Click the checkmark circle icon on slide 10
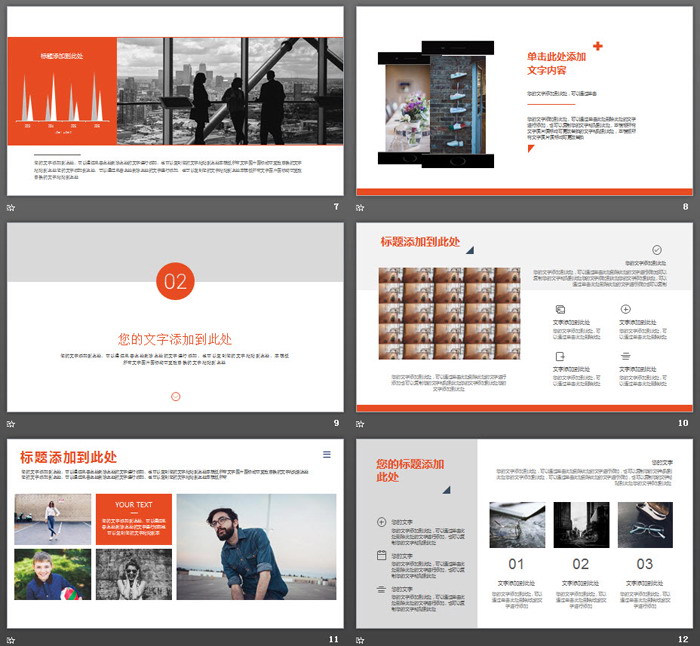Screen dimensions: 700x646 pos(657,250)
